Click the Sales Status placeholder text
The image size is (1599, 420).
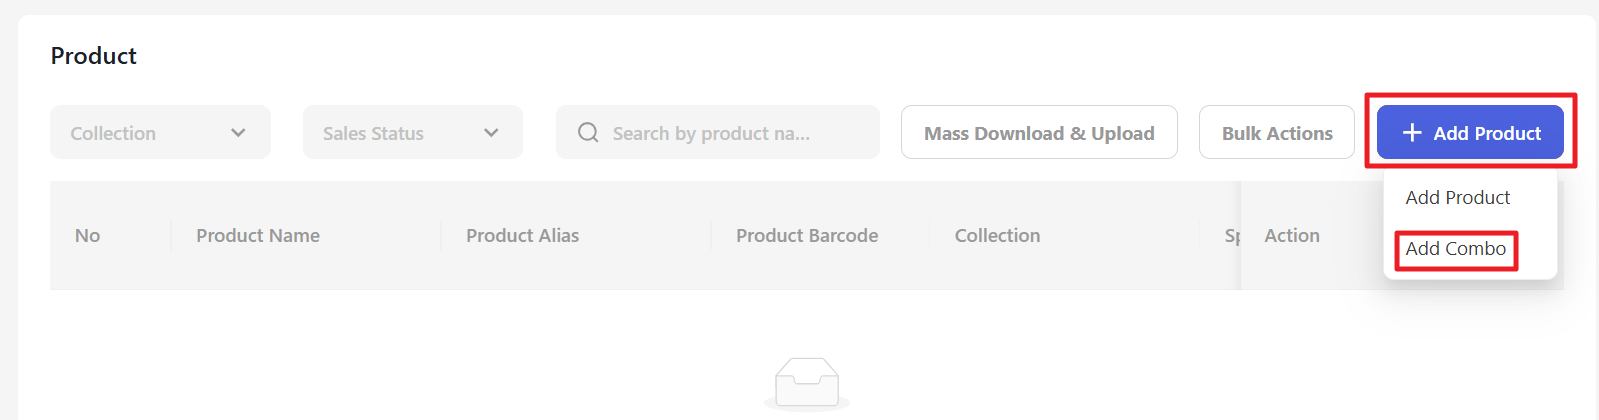click(373, 133)
